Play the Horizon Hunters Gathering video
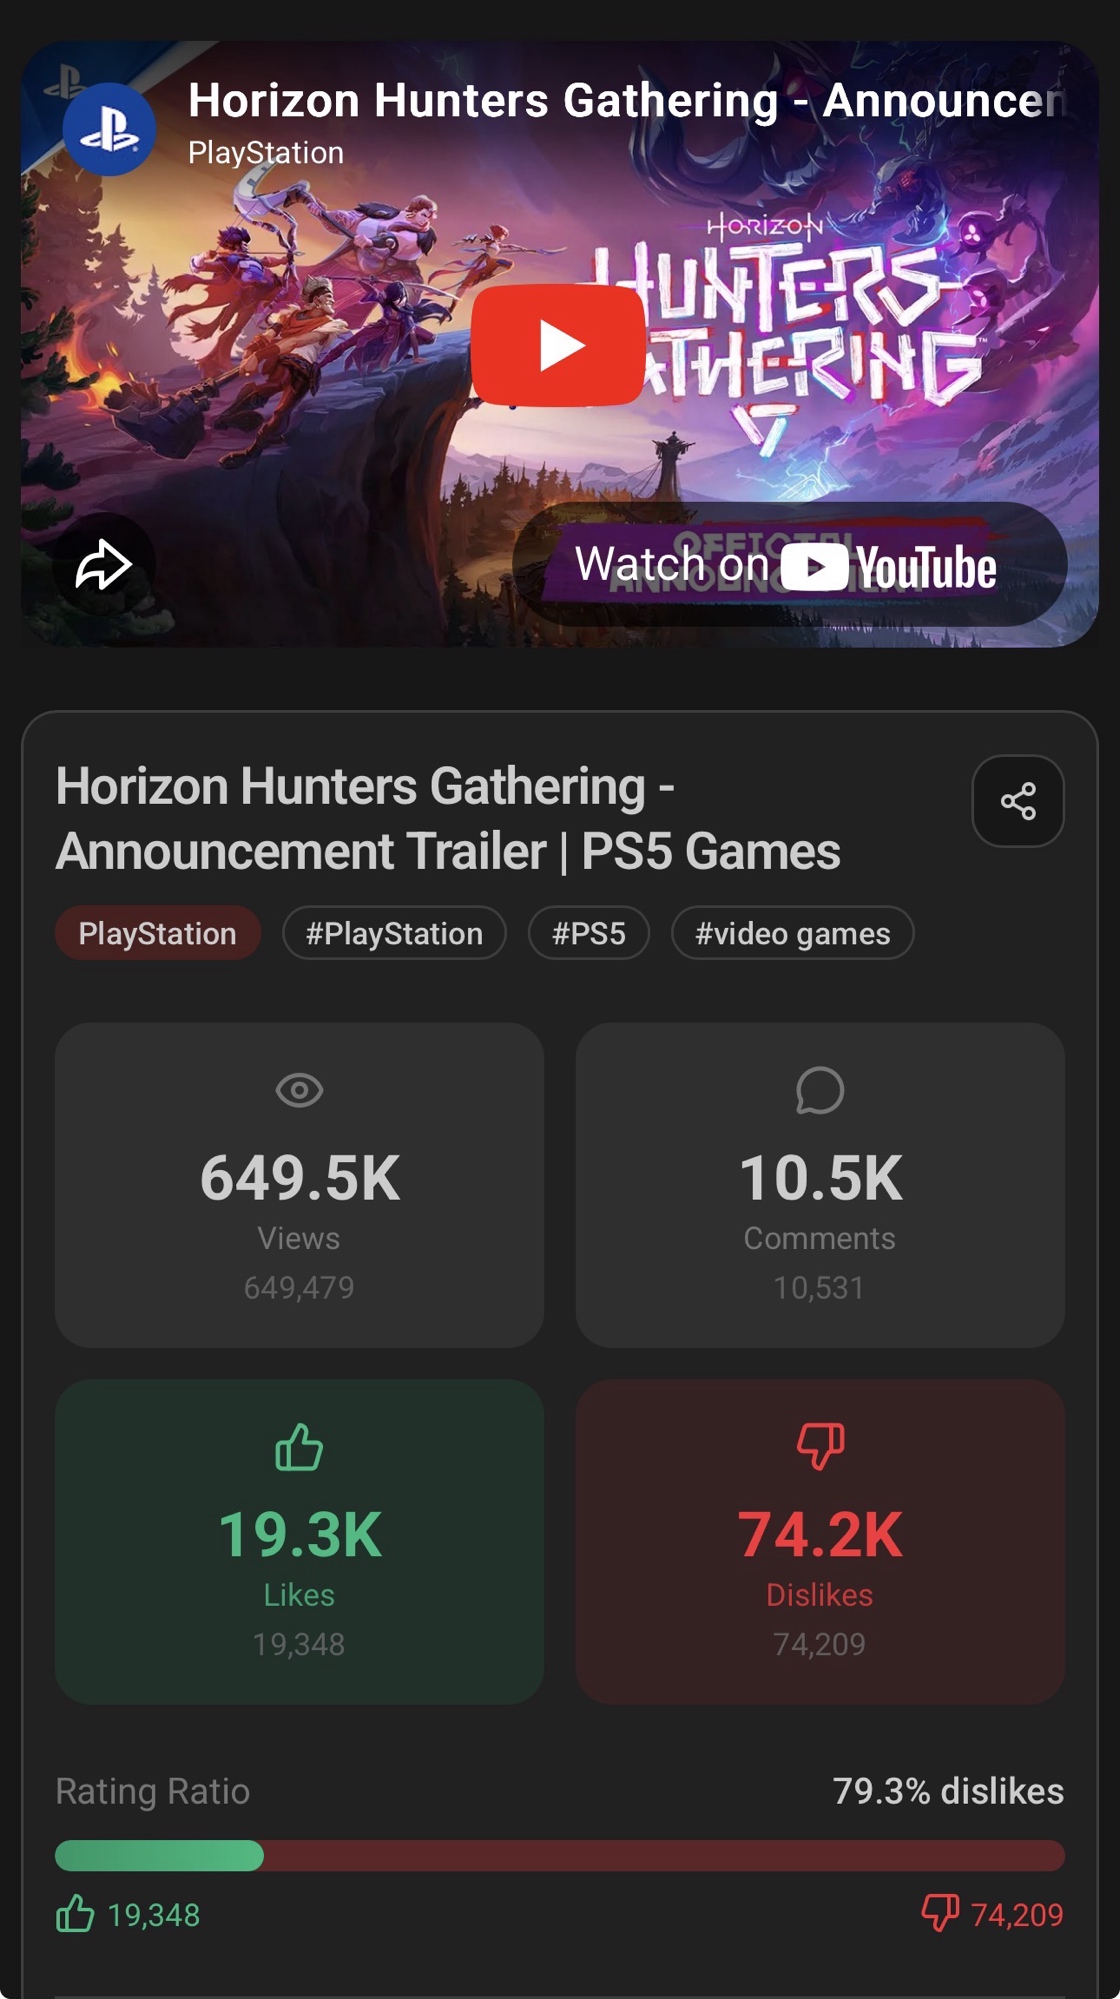 [x=557, y=345]
